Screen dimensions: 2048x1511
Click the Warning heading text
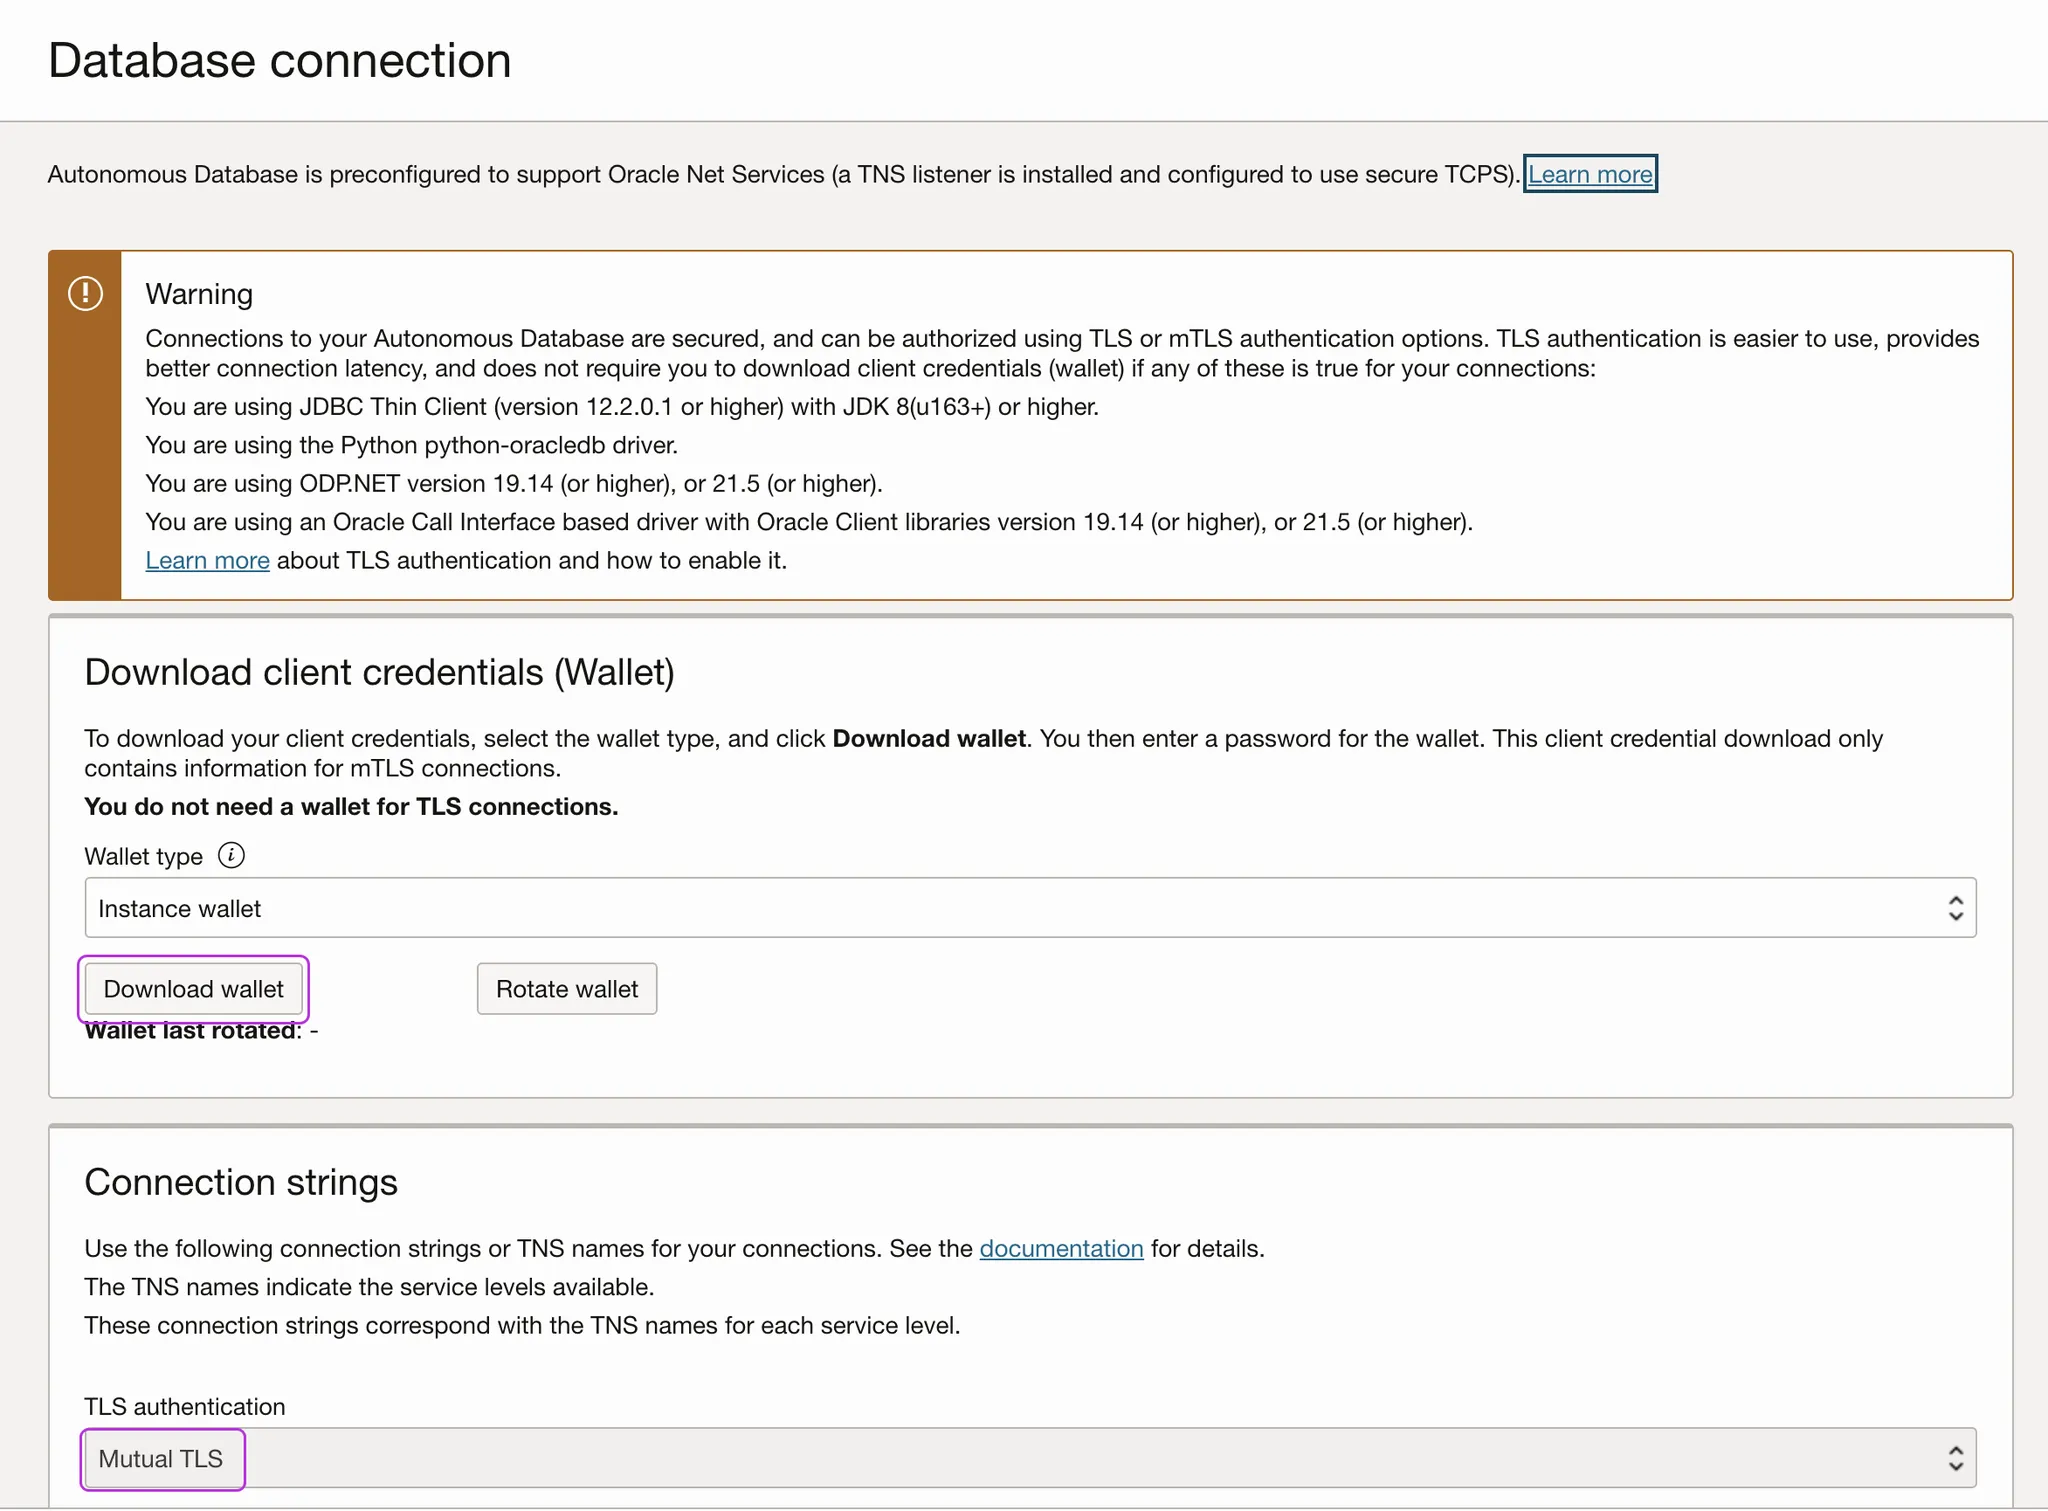[199, 294]
